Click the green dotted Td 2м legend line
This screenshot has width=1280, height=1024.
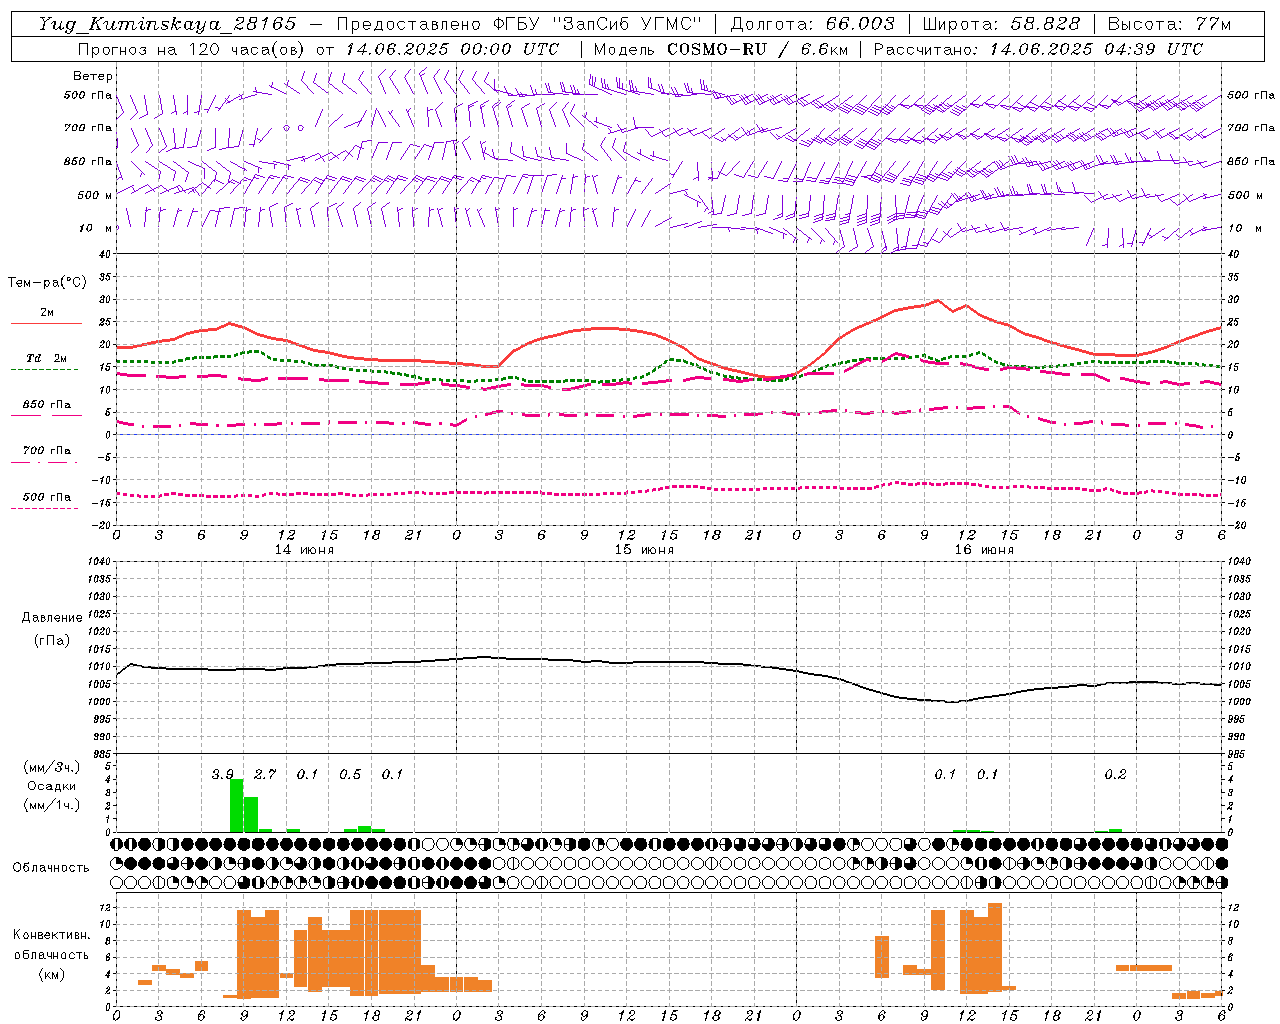point(46,369)
